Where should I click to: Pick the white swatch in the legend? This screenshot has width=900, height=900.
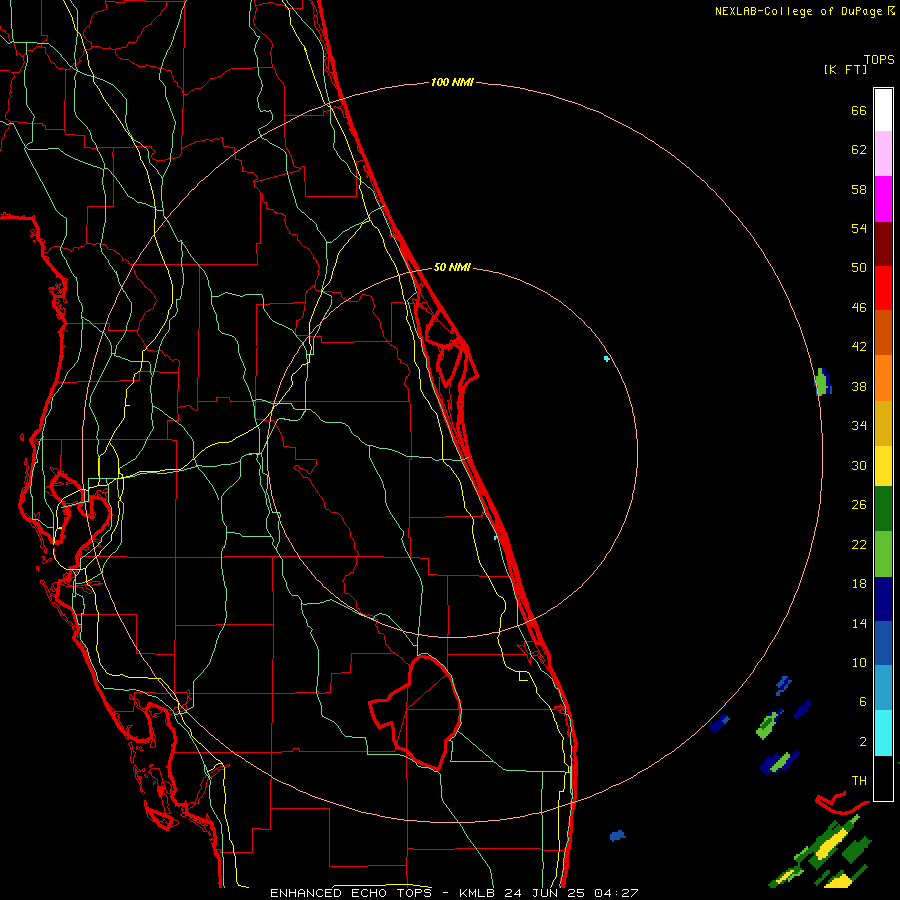pos(883,110)
